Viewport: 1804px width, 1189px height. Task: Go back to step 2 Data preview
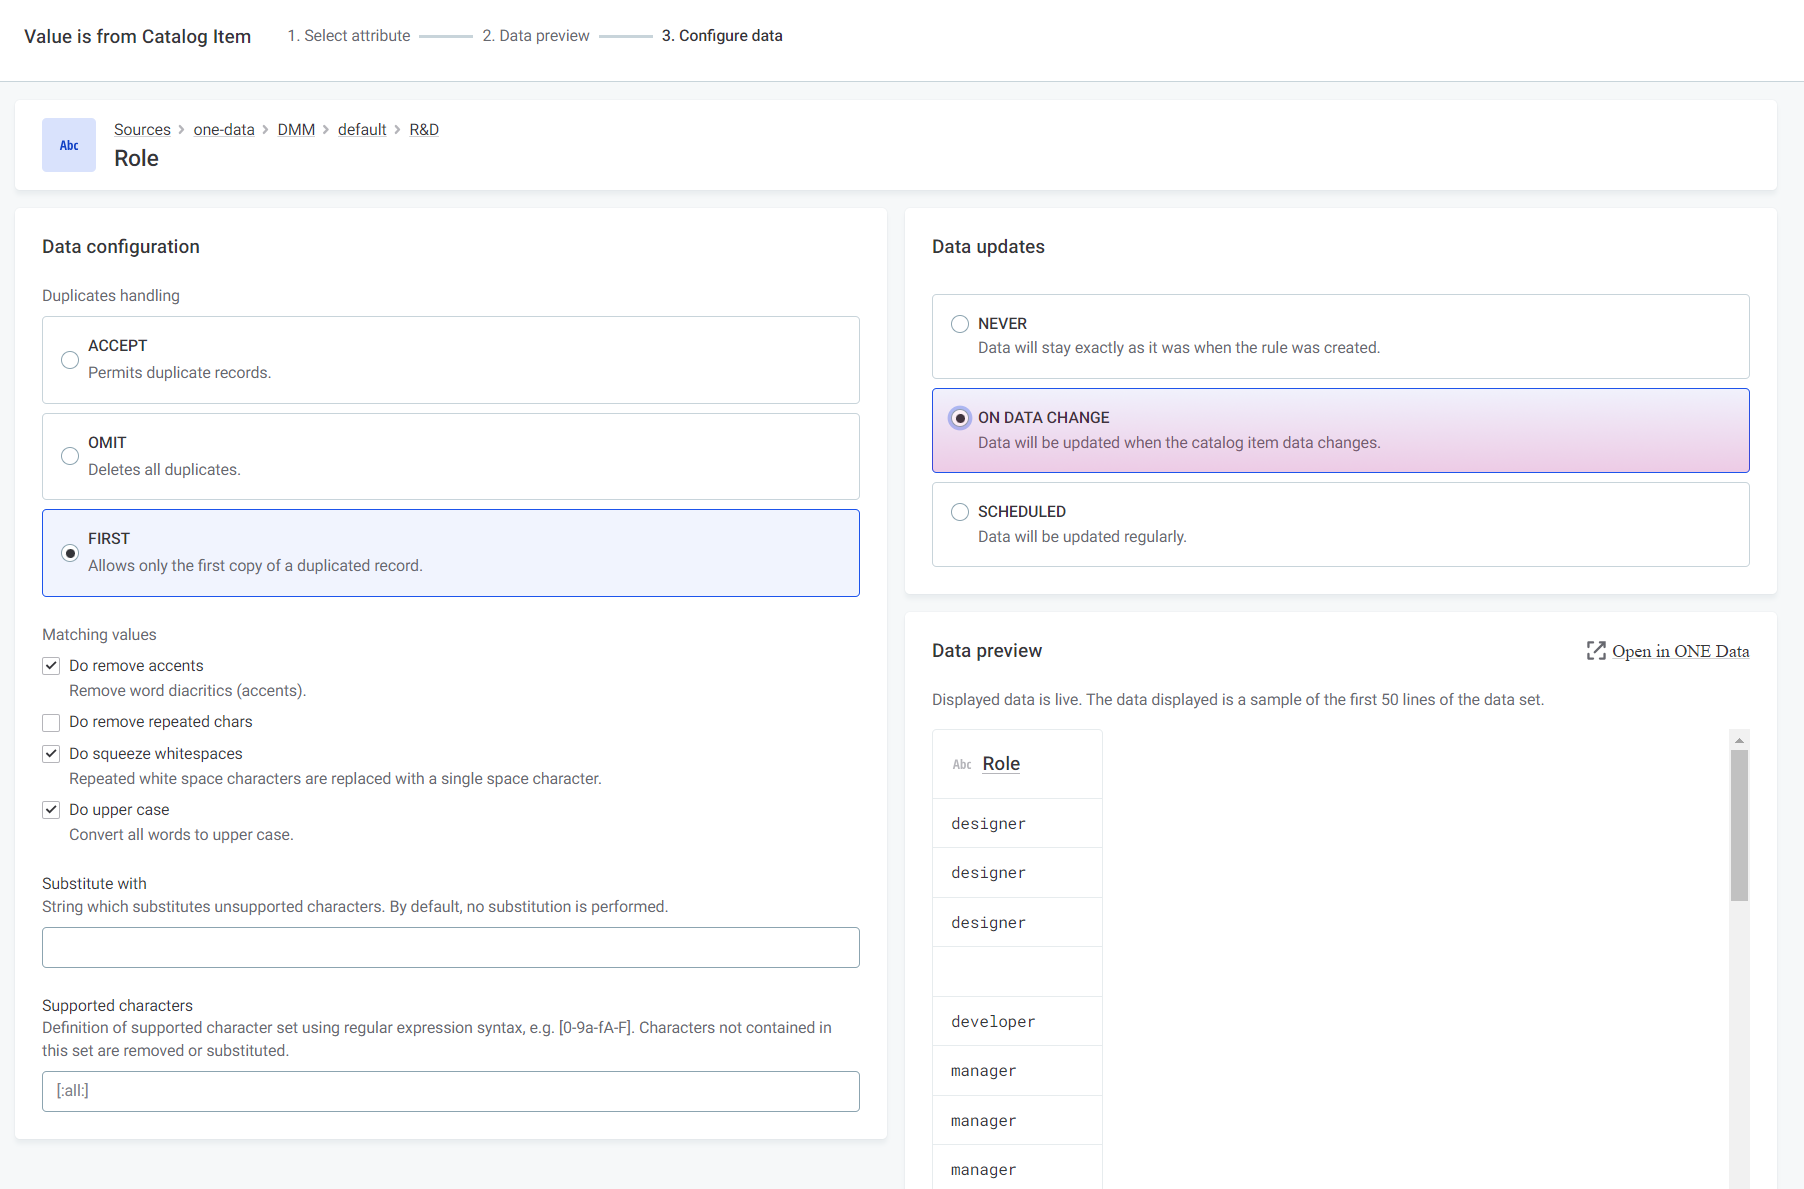(x=536, y=36)
